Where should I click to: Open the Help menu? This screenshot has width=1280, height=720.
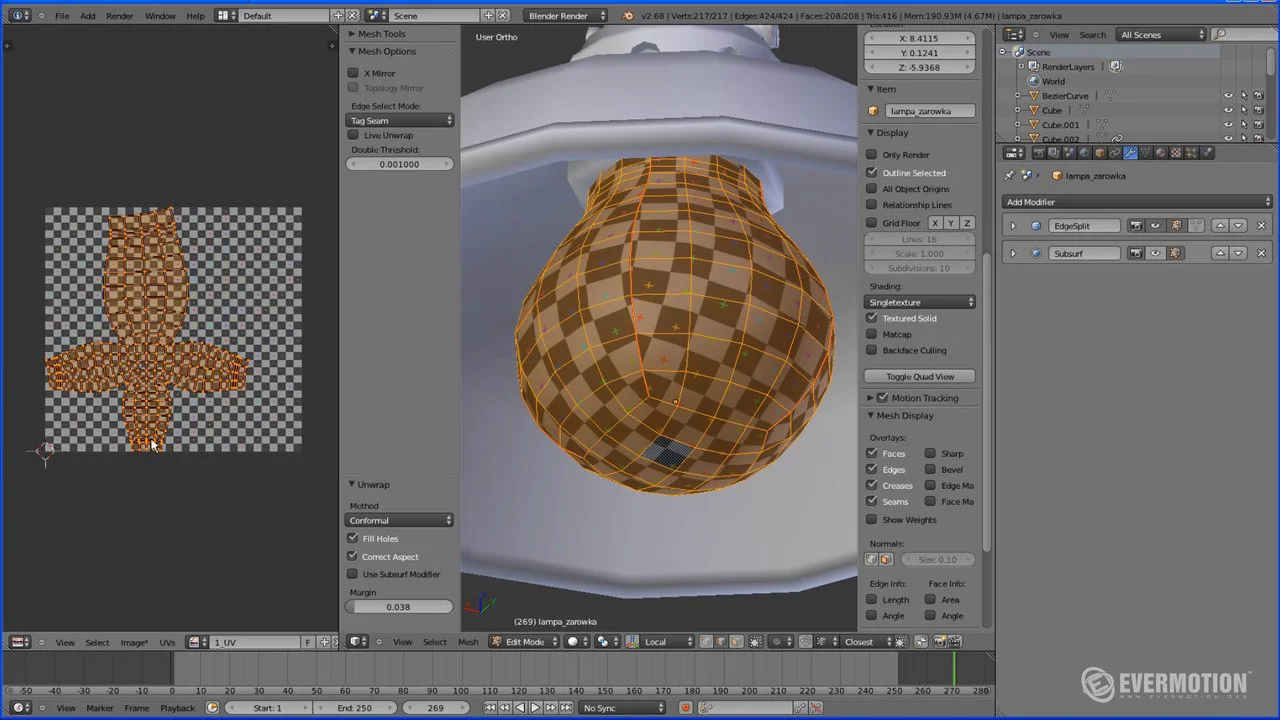195,16
